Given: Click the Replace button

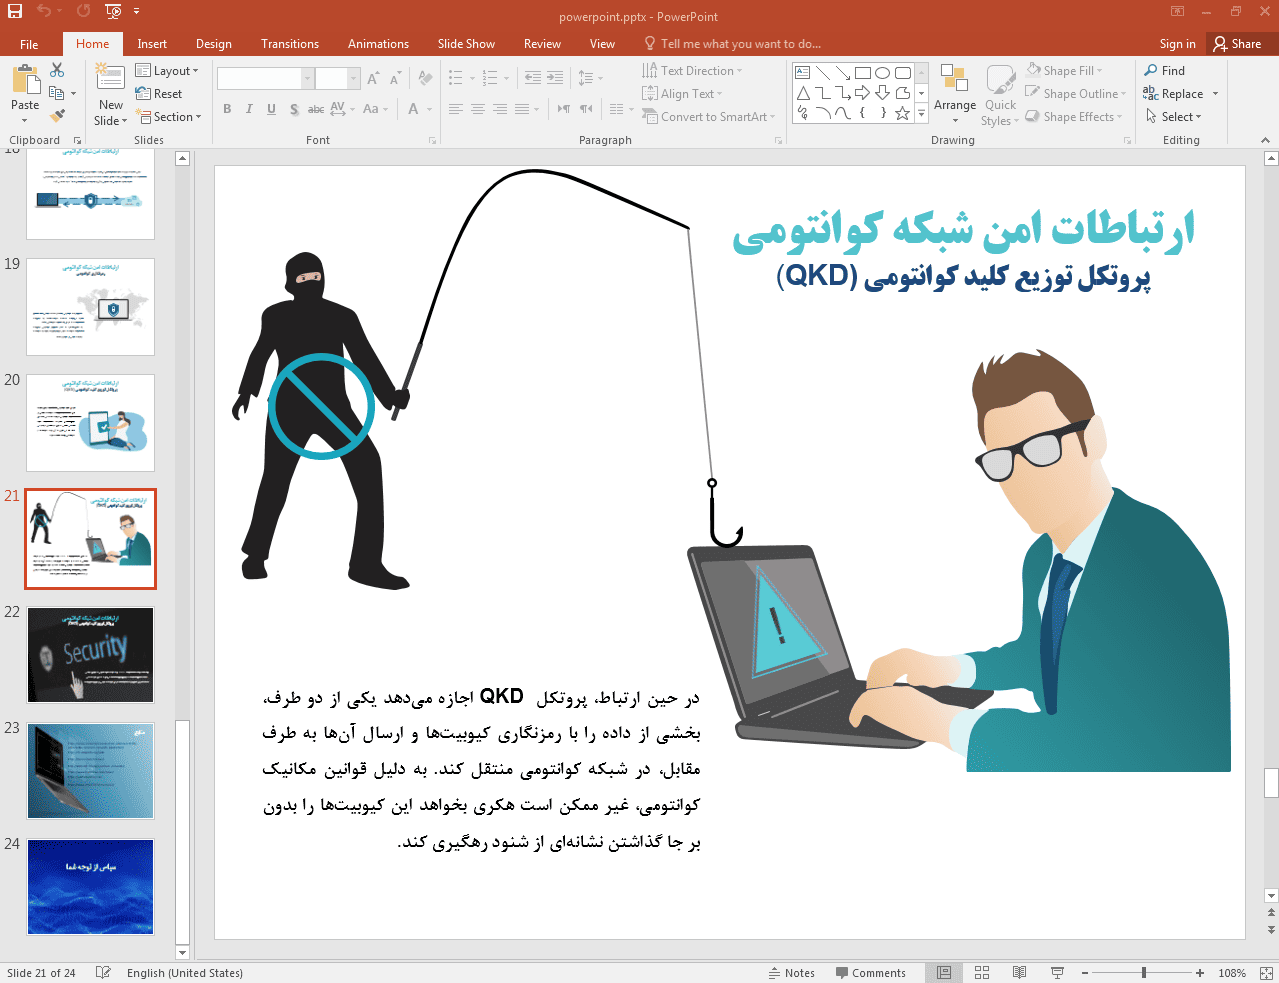Looking at the screenshot, I should point(1174,94).
